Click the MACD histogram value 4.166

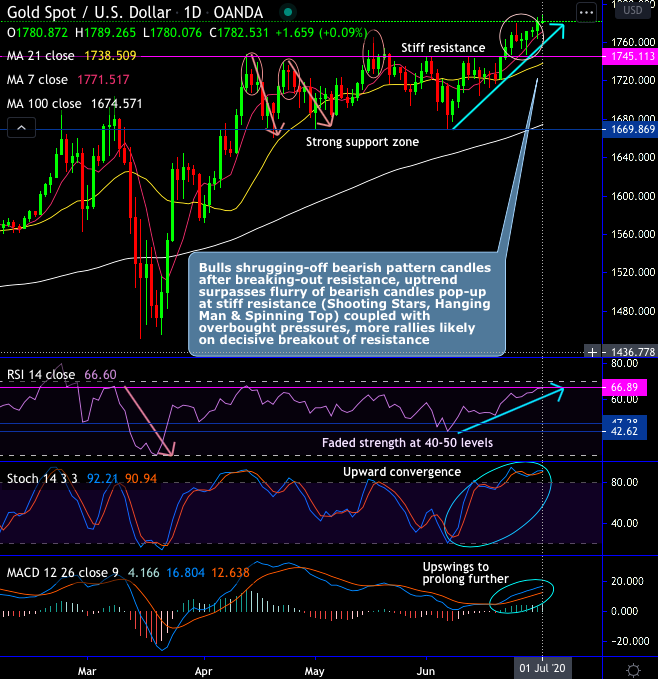144,572
